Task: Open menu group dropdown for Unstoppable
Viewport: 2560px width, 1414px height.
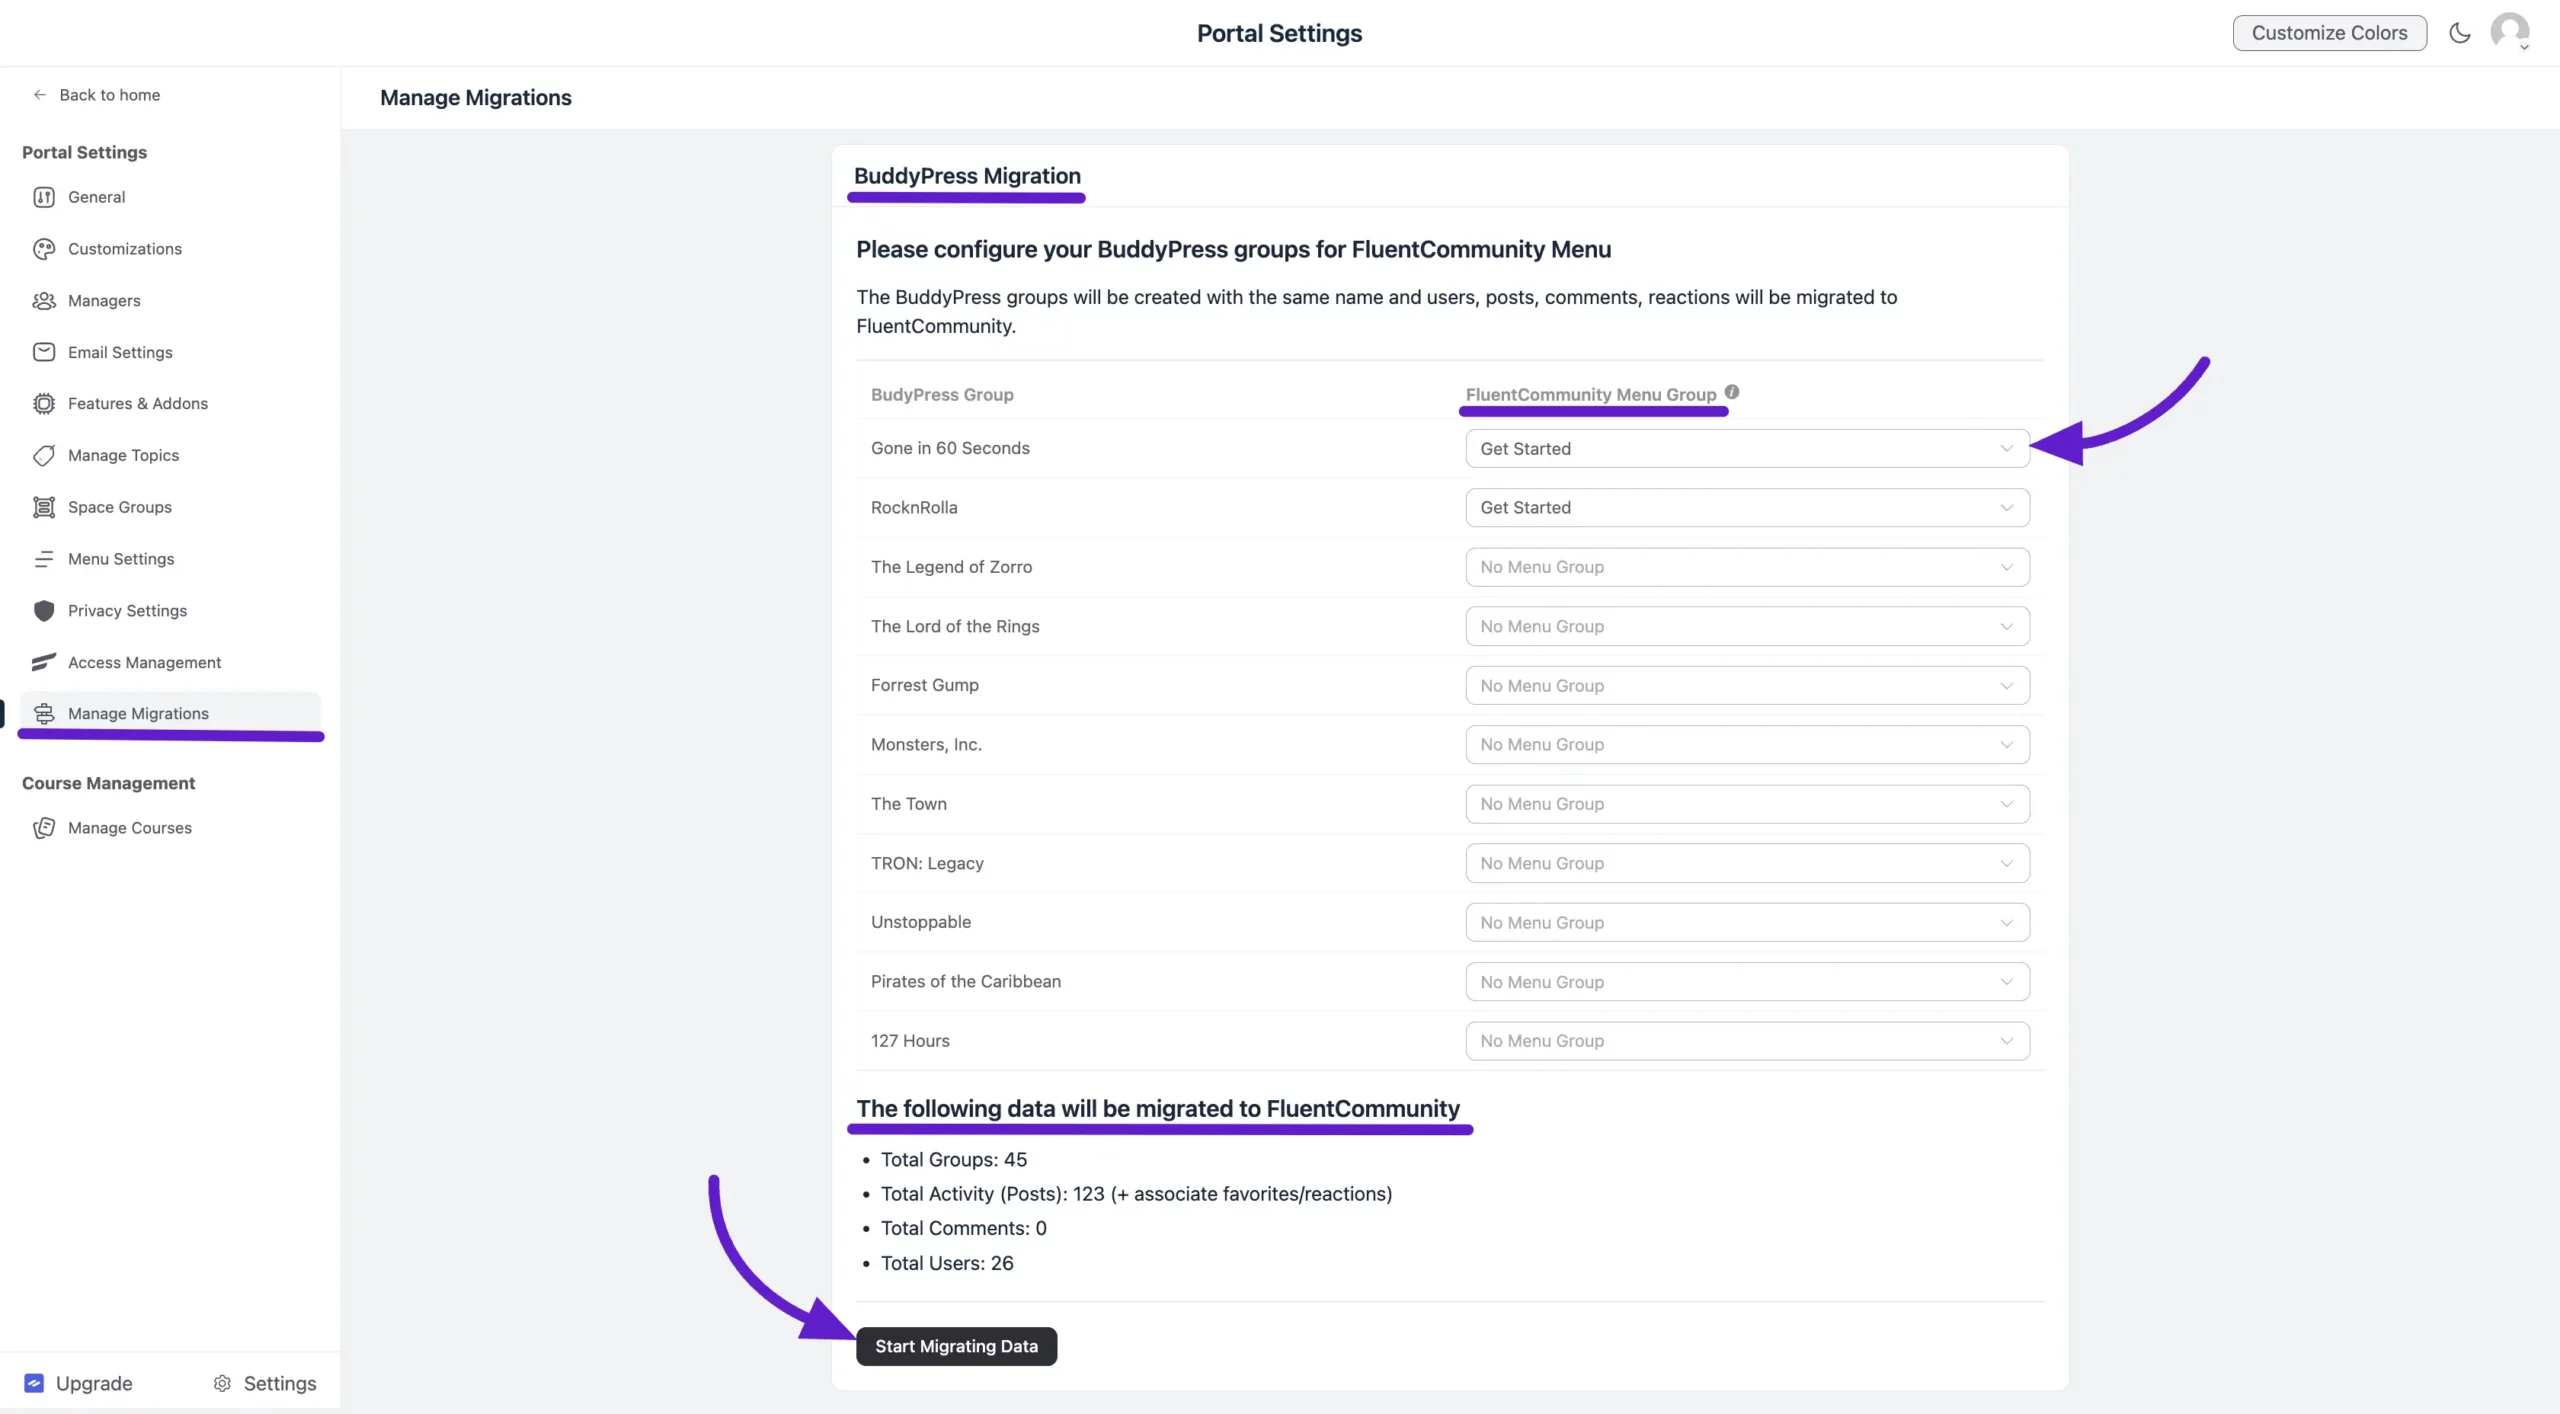Action: tap(1747, 923)
